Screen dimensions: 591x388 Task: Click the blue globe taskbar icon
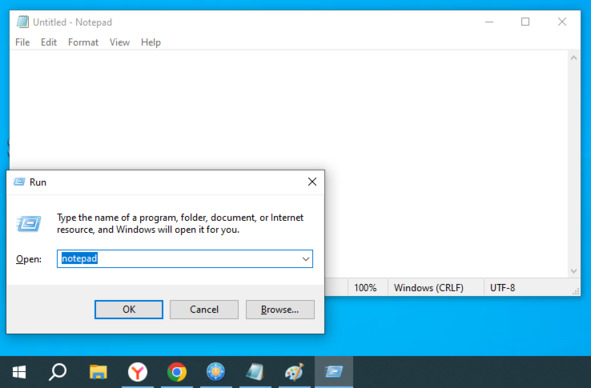216,372
